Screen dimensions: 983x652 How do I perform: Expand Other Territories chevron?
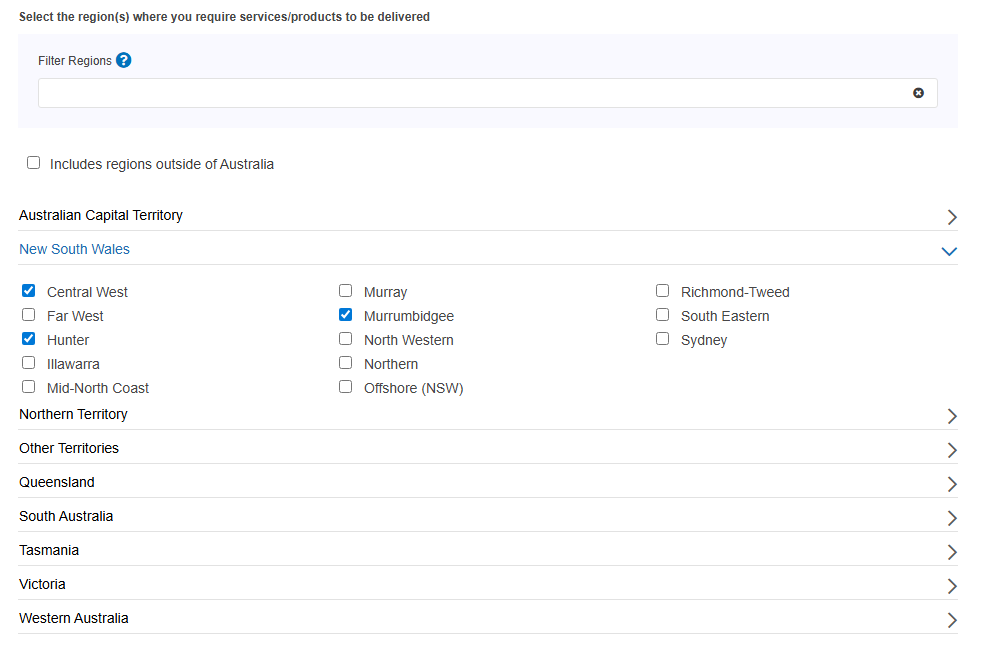pos(952,450)
